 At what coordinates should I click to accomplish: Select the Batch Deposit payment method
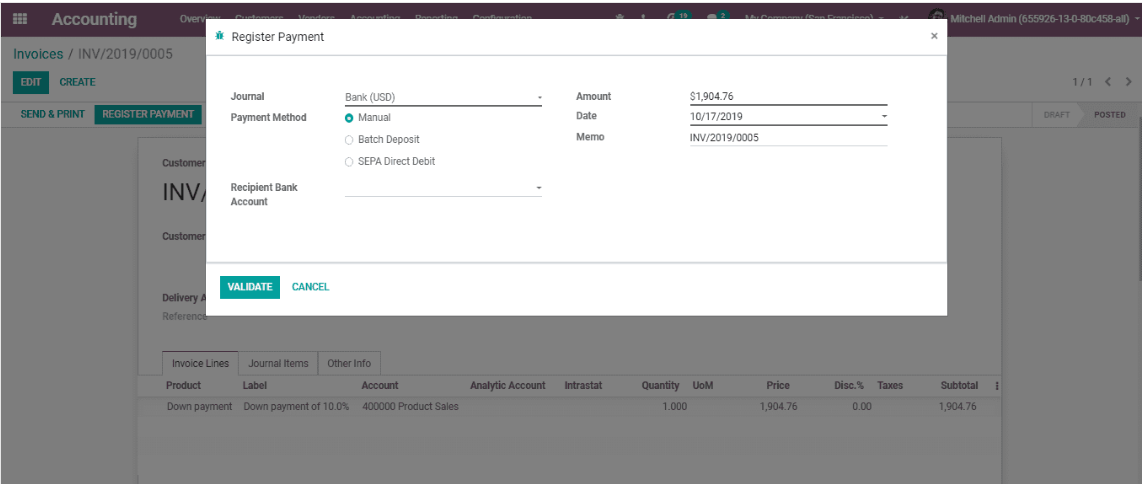pos(349,140)
